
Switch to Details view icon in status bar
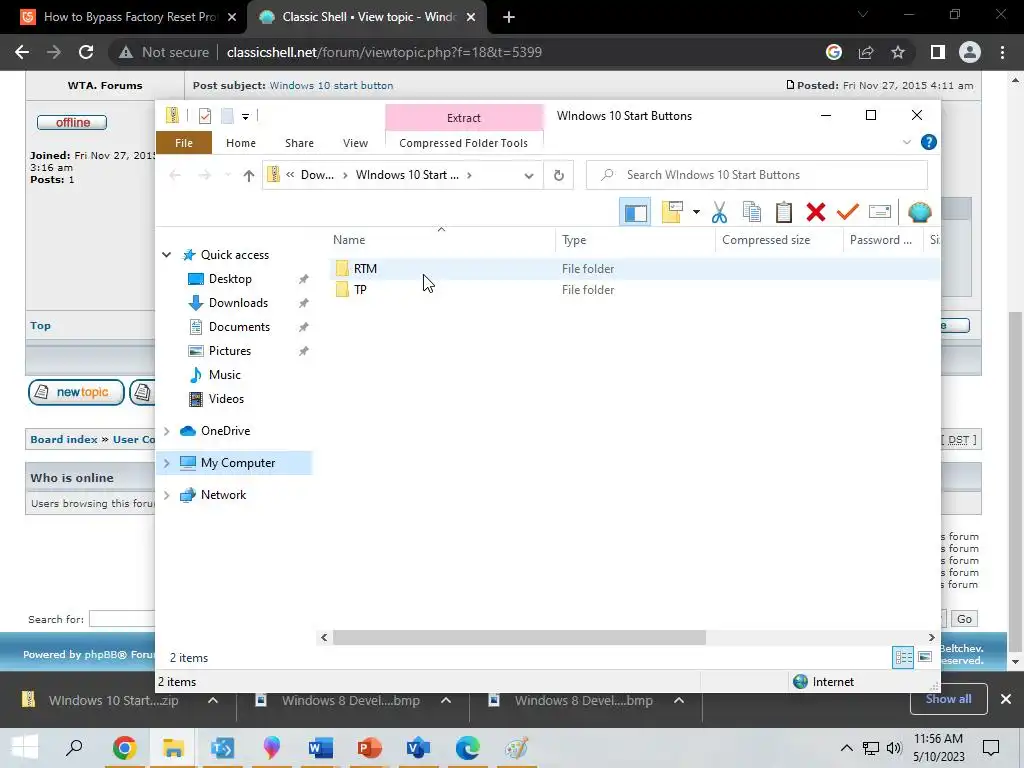903,657
